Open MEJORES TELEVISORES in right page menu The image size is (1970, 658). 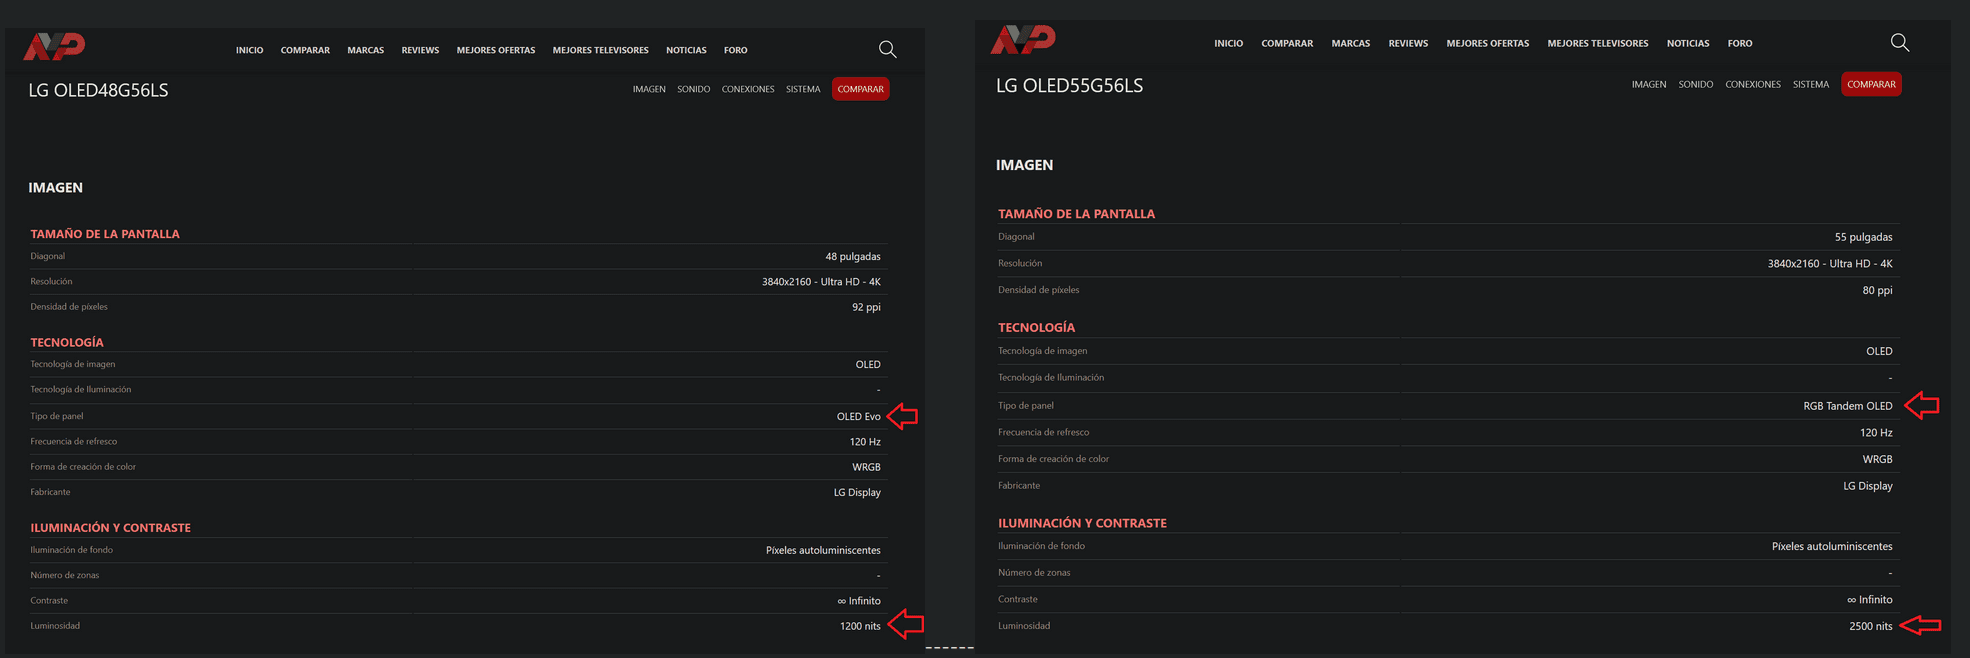point(1597,43)
